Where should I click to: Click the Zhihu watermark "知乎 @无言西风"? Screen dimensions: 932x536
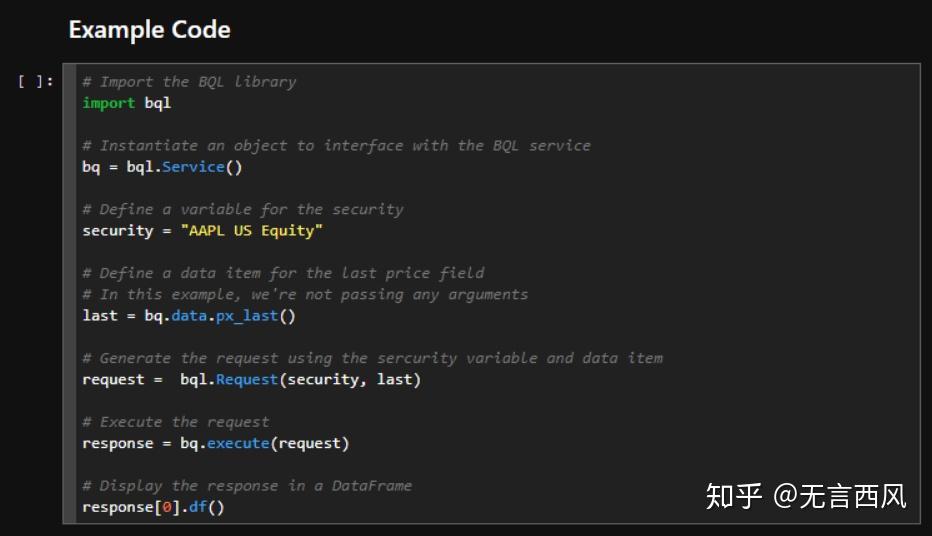[805, 495]
